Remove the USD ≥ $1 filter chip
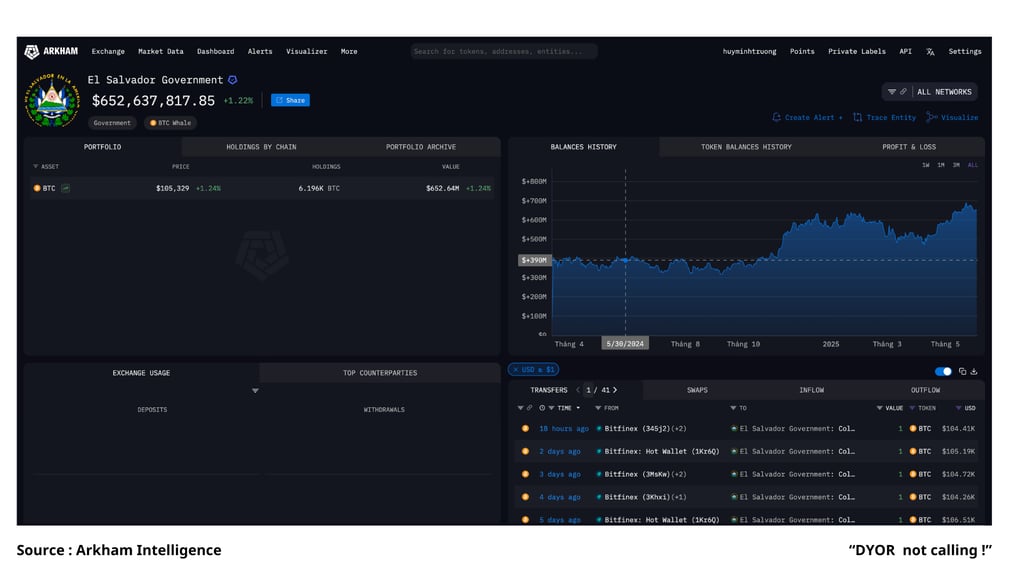Screen dimensions: 1024x563 (515, 370)
